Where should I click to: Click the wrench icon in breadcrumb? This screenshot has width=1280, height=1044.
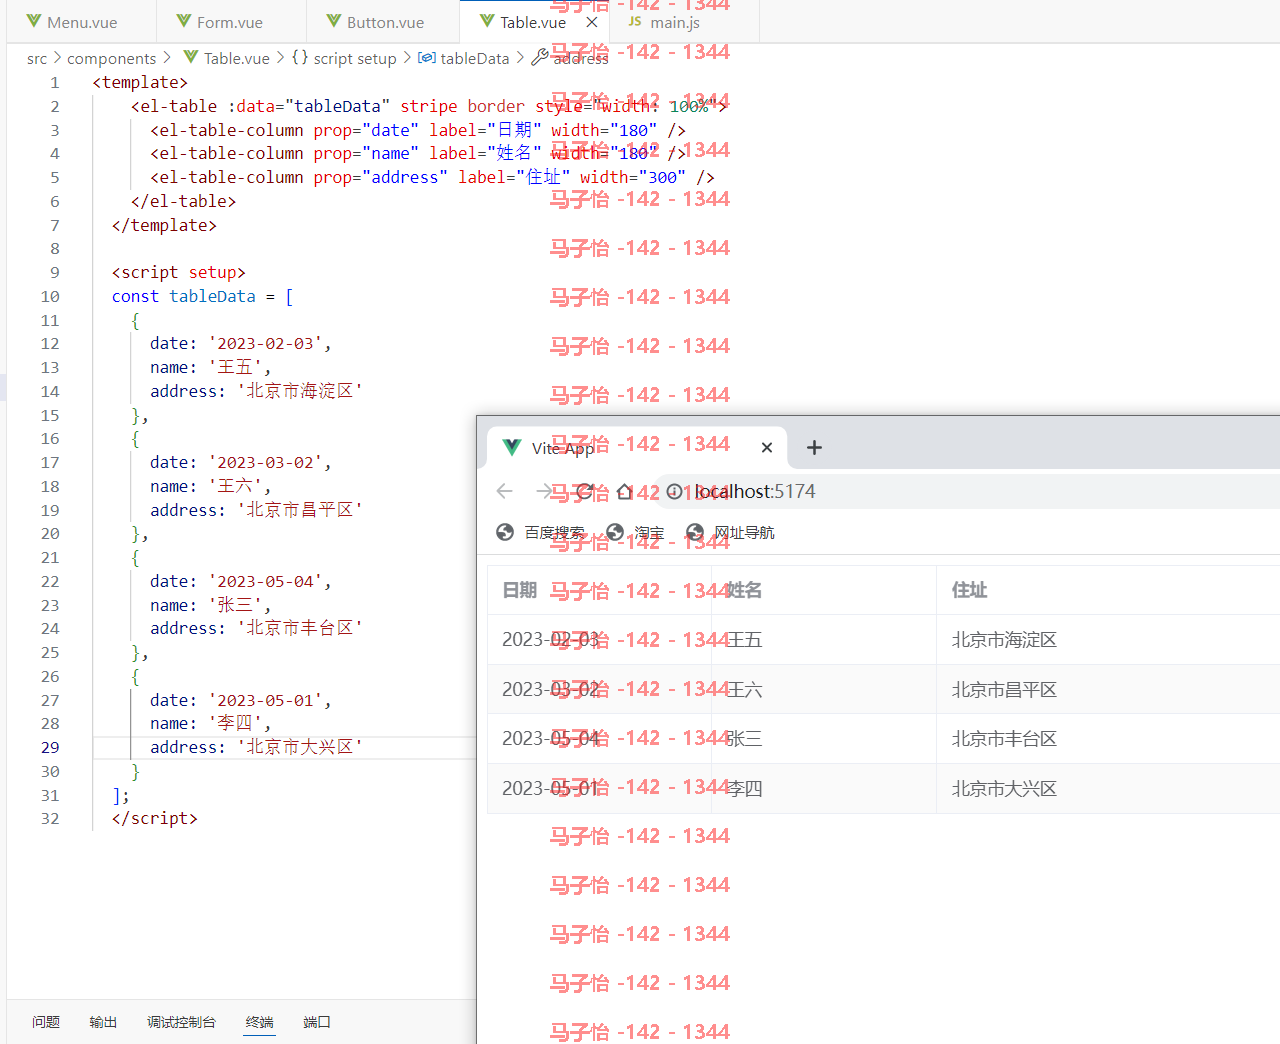coord(540,58)
